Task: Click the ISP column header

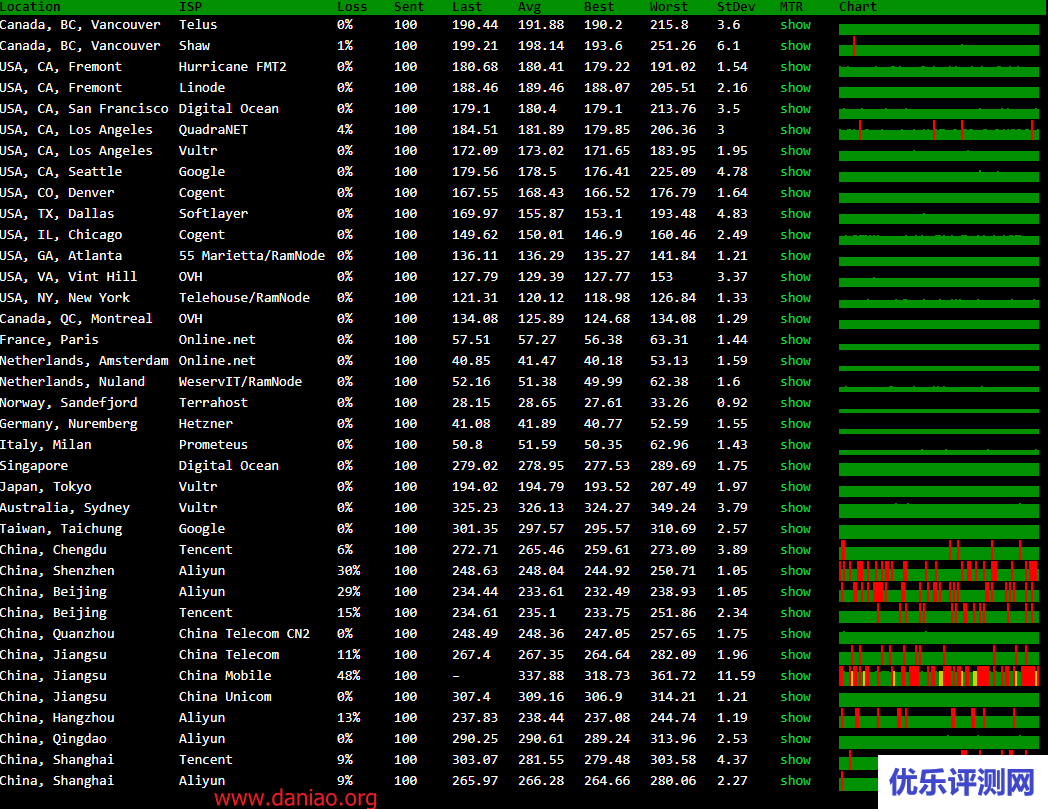Action: click(x=190, y=7)
